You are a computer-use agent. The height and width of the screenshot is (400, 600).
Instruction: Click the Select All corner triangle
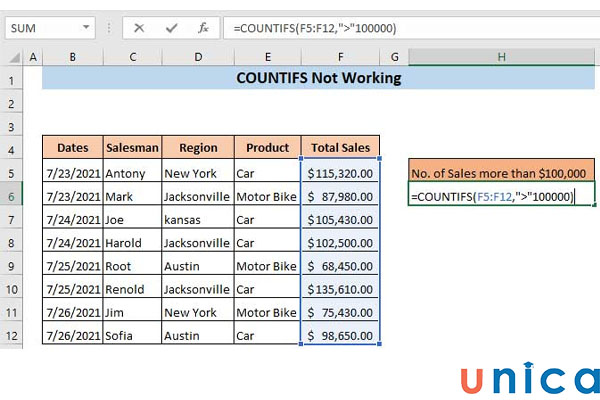(x=13, y=58)
